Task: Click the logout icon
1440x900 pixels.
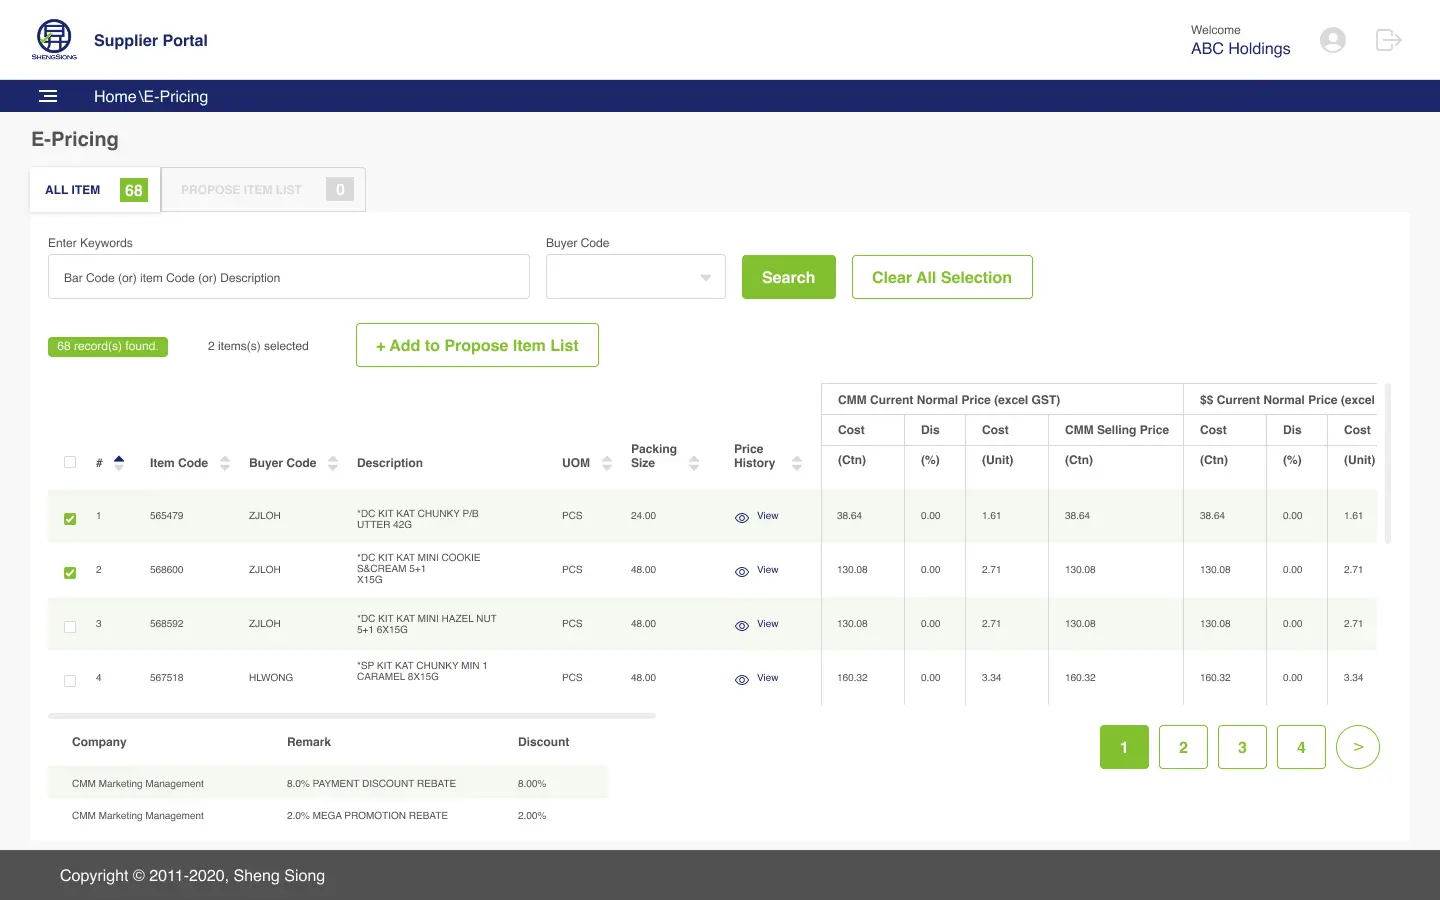Action: pyautogui.click(x=1388, y=40)
